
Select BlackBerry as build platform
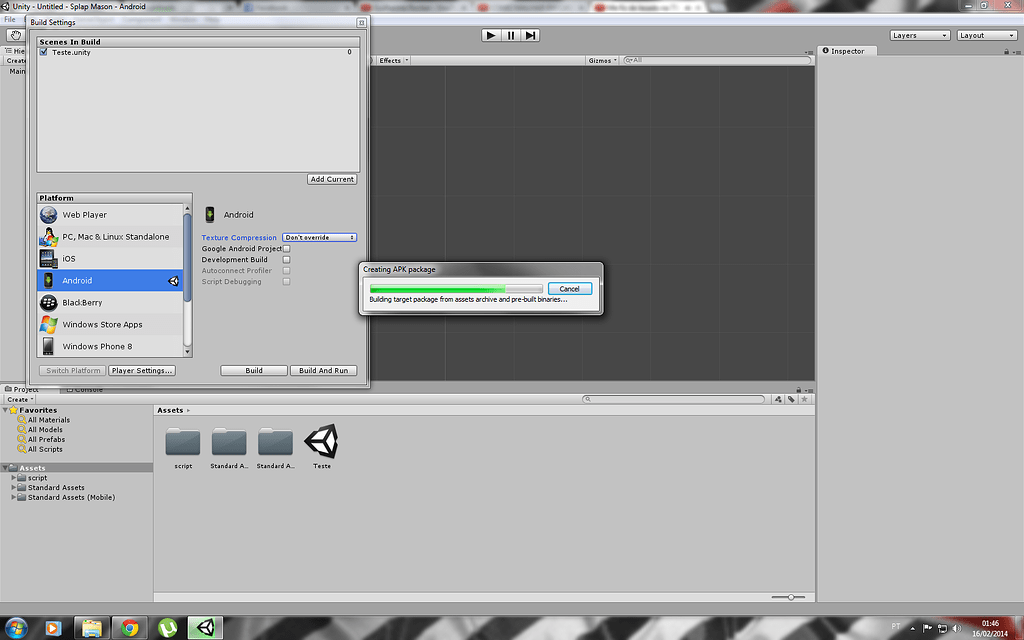80,302
